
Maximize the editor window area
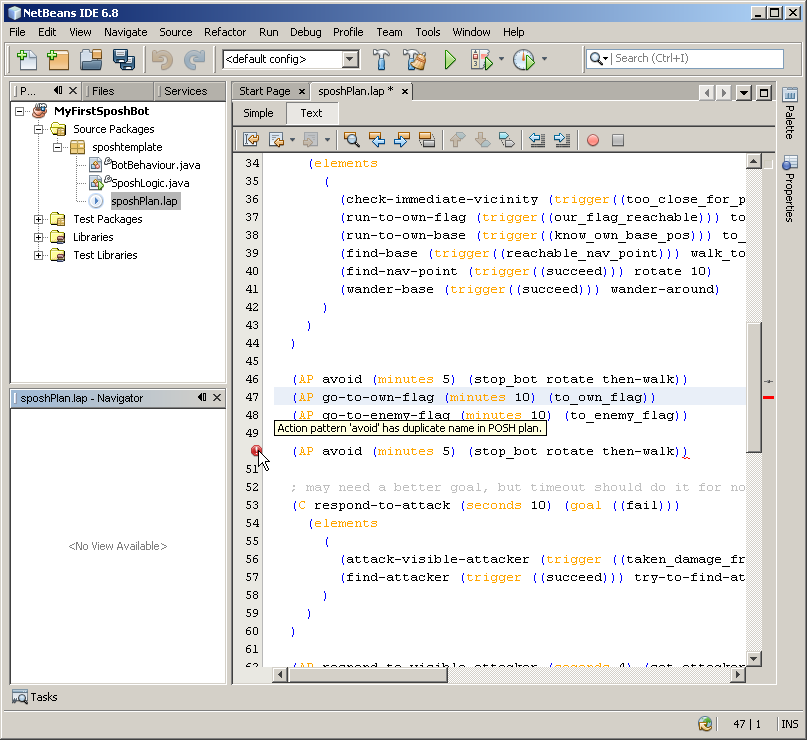click(764, 93)
